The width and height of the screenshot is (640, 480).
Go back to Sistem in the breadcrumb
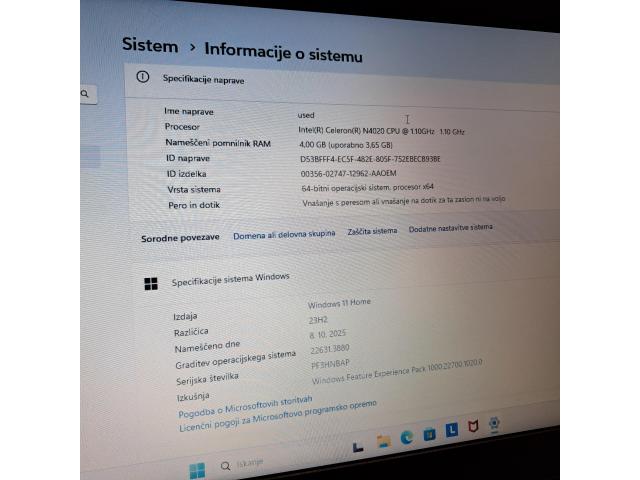(150, 45)
